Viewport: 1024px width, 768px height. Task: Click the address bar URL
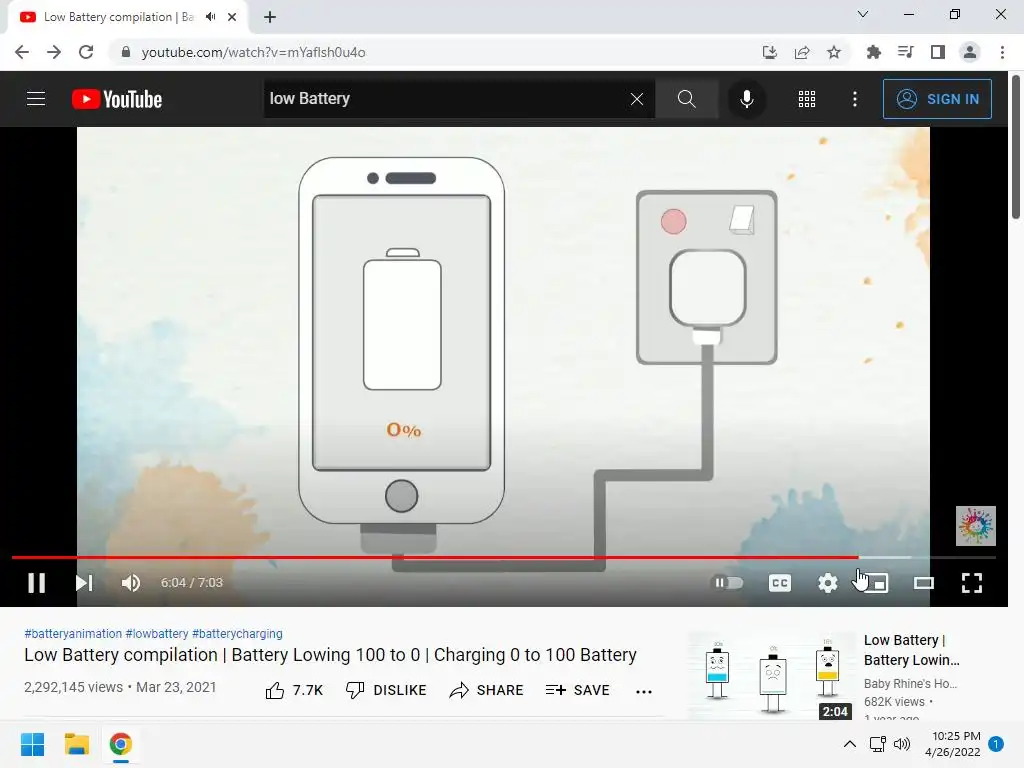click(253, 52)
